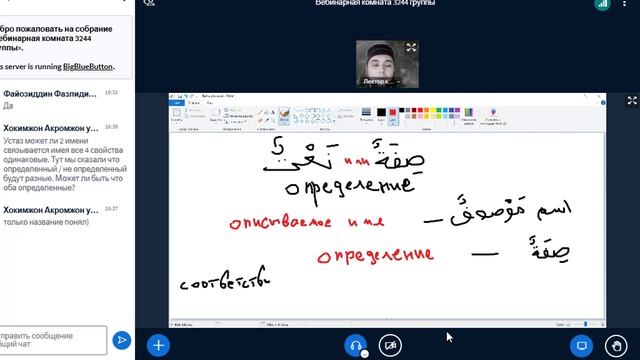Open the actions plus menu
This screenshot has height=360, width=640.
click(x=158, y=345)
